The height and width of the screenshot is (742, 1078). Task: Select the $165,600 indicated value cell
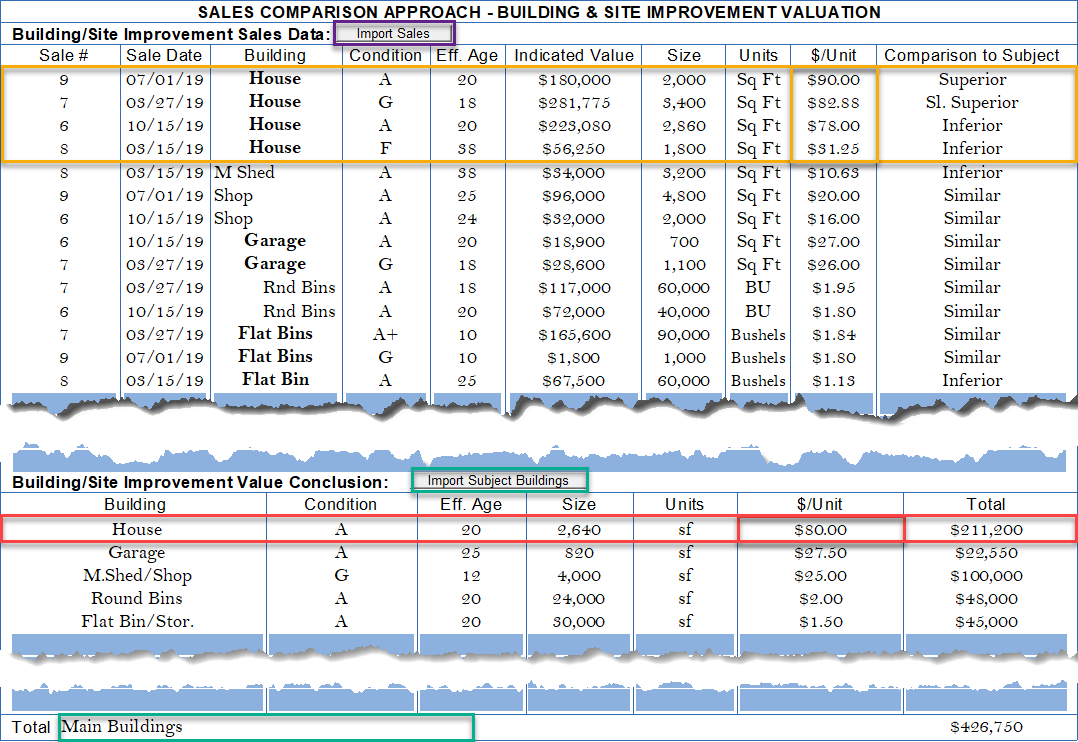pos(571,334)
